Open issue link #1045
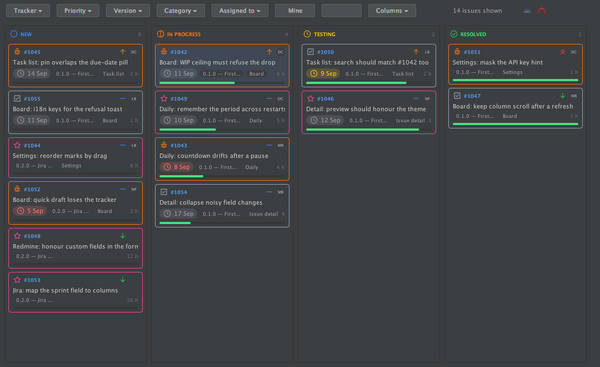Screen dimensions: 600x367 tap(32, 52)
